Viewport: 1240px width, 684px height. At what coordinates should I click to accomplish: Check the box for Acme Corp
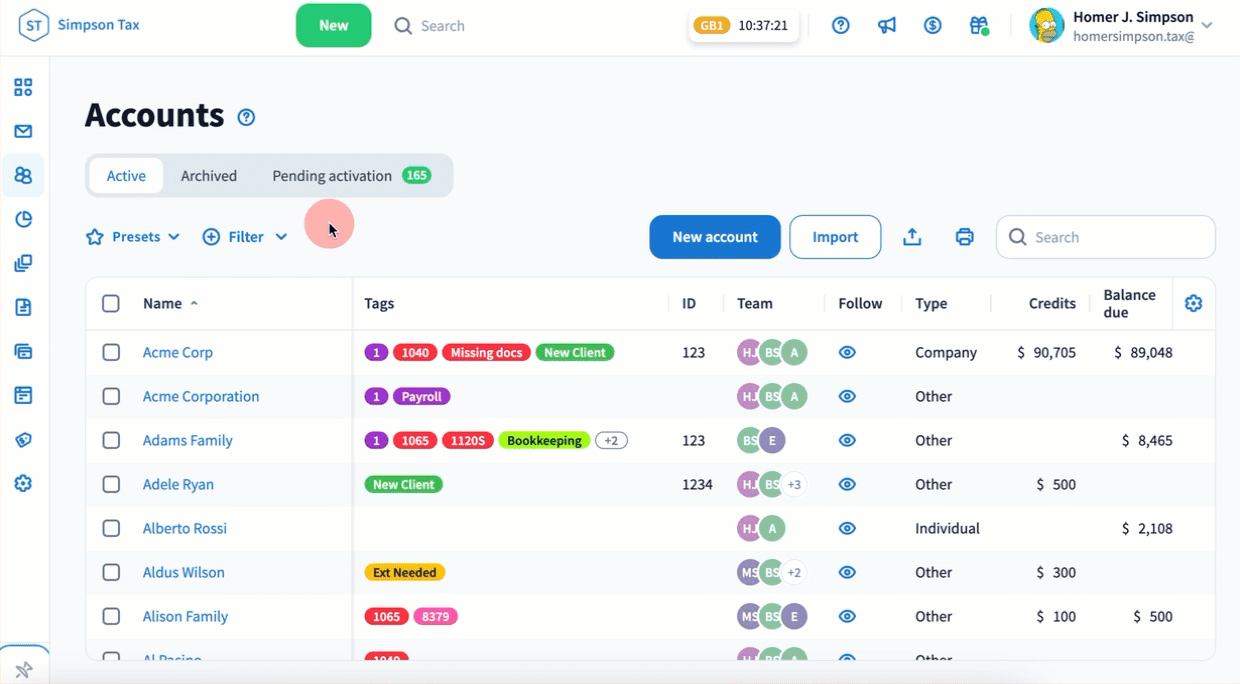tap(111, 352)
